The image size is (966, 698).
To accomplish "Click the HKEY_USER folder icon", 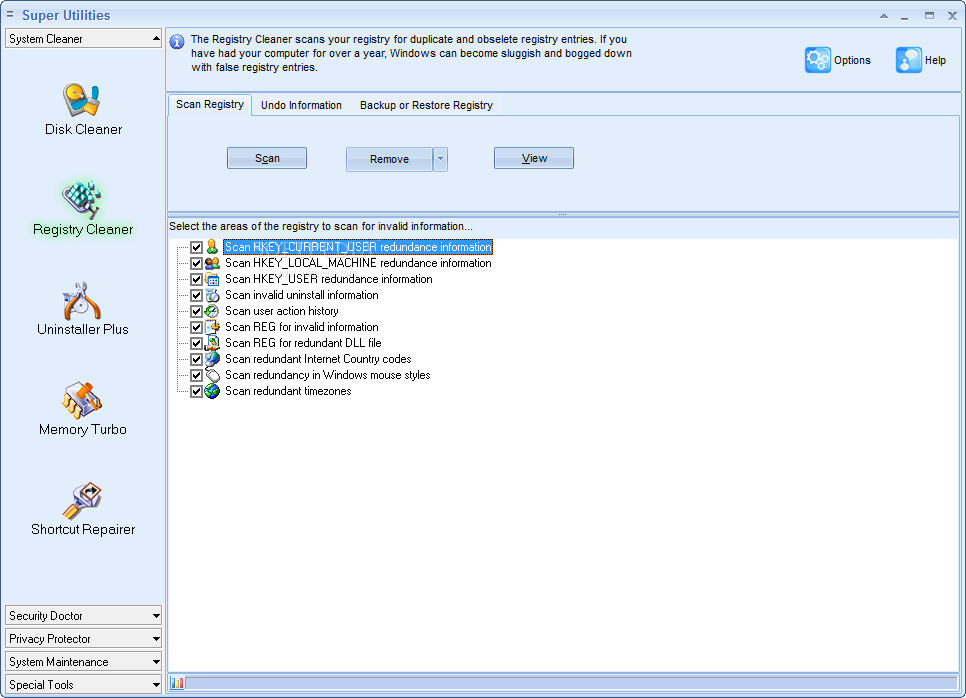I will [212, 279].
